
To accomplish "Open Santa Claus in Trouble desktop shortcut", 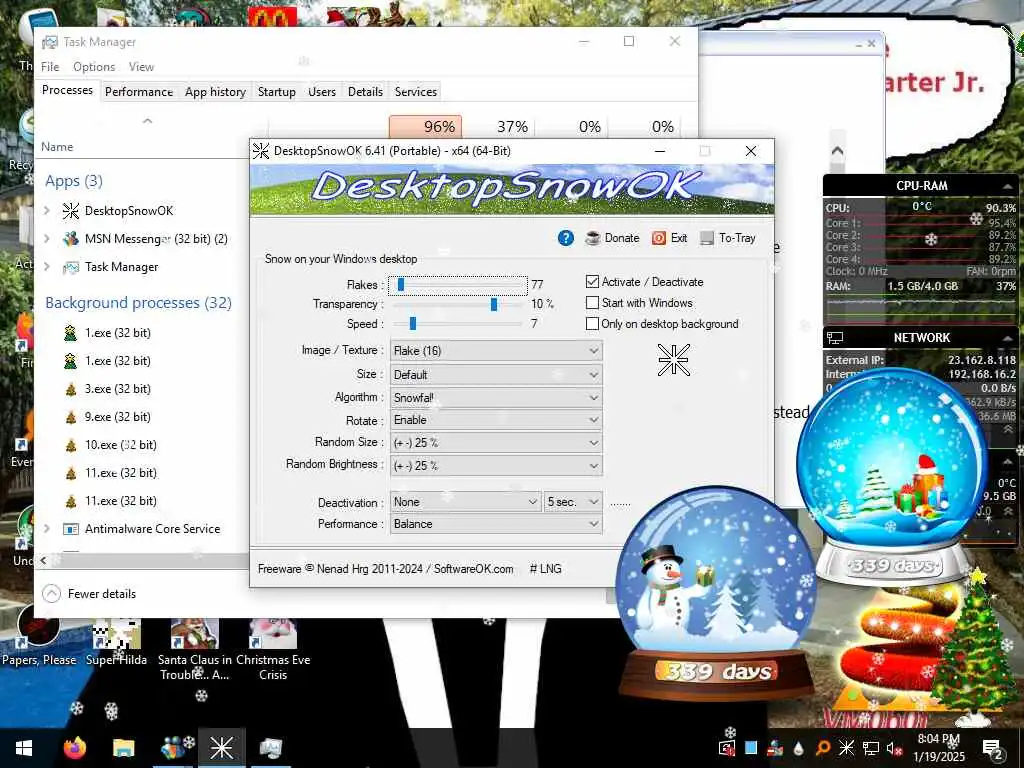I will pyautogui.click(x=195, y=650).
